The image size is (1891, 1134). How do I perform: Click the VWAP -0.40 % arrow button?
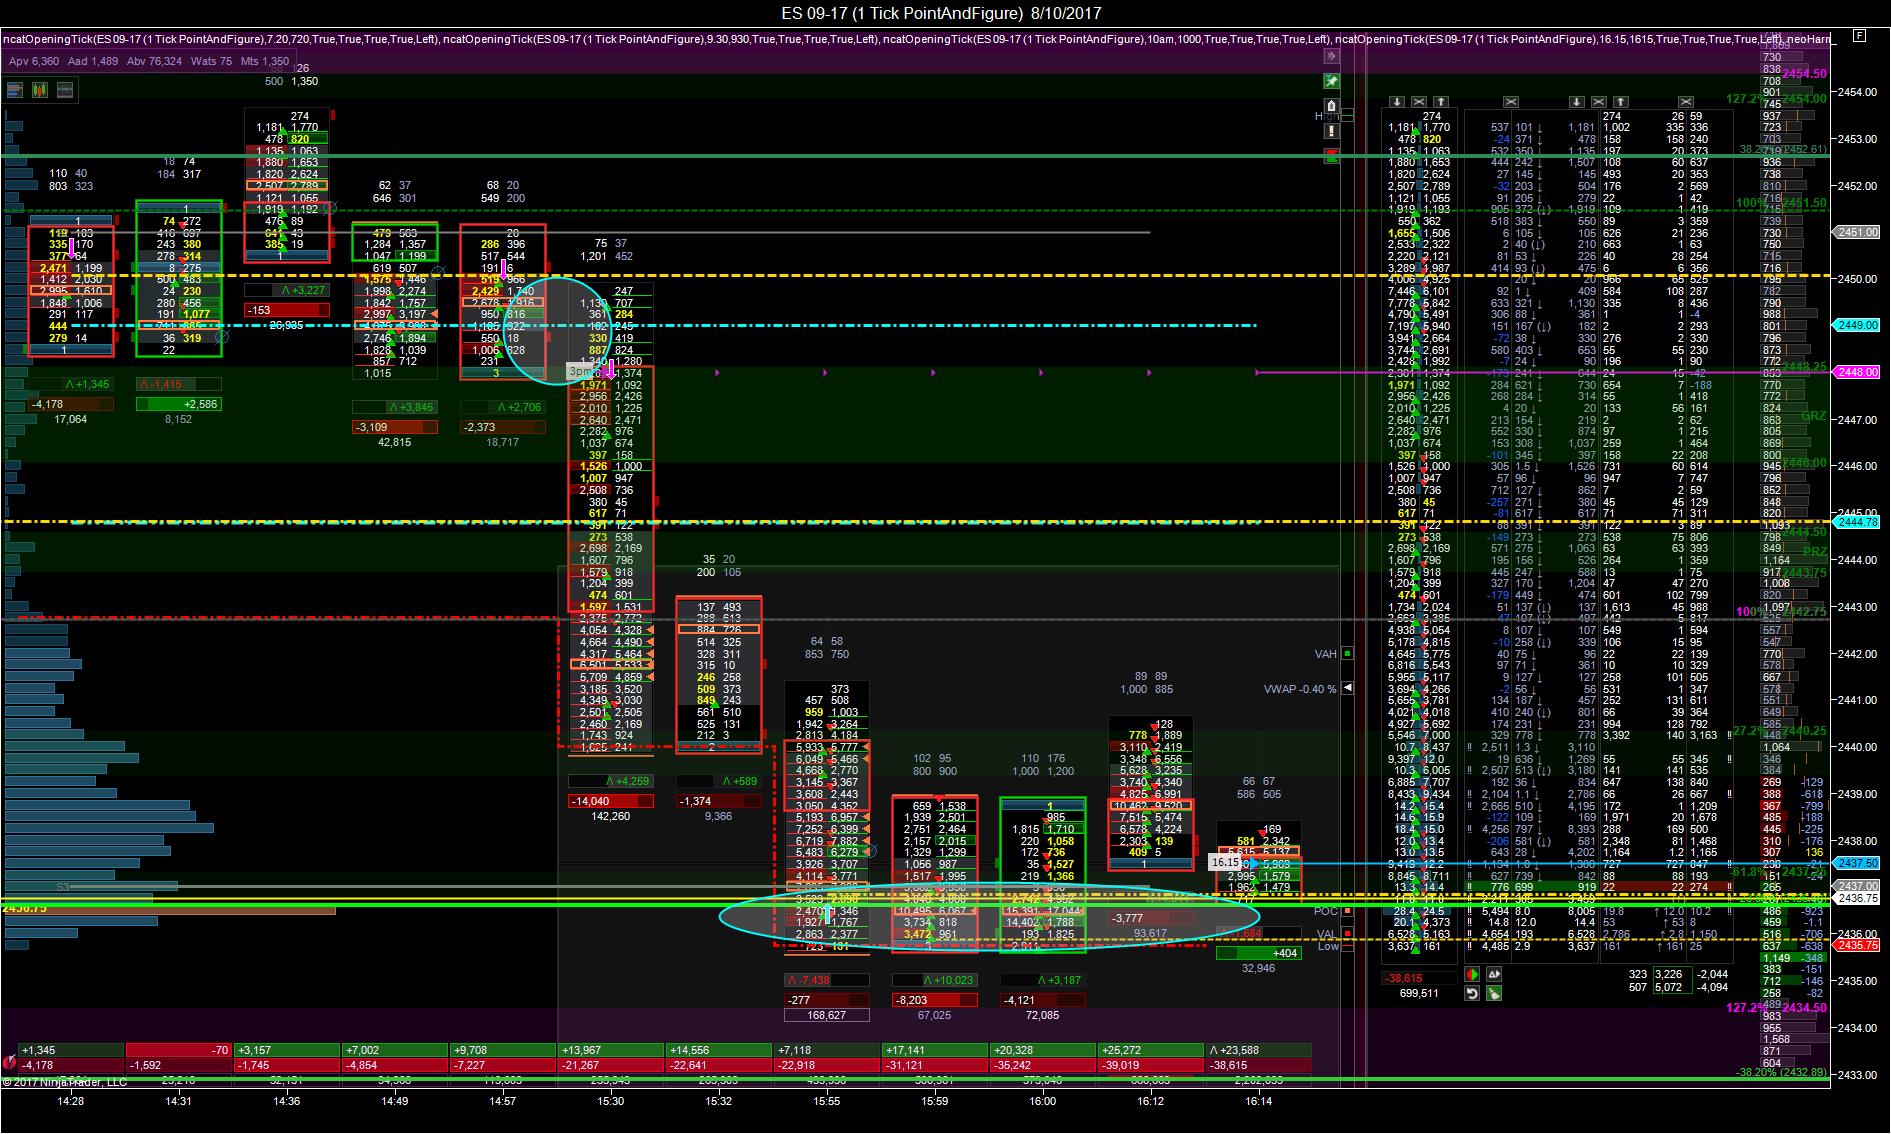point(1347,688)
